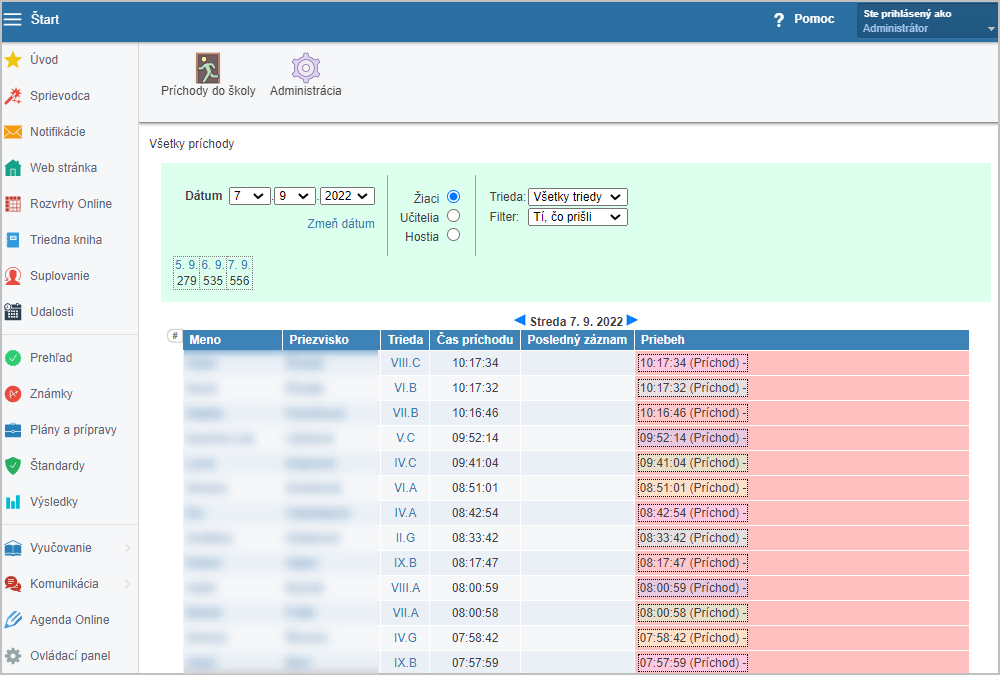
Task: Click the Zmeň dátum link
Action: point(340,224)
